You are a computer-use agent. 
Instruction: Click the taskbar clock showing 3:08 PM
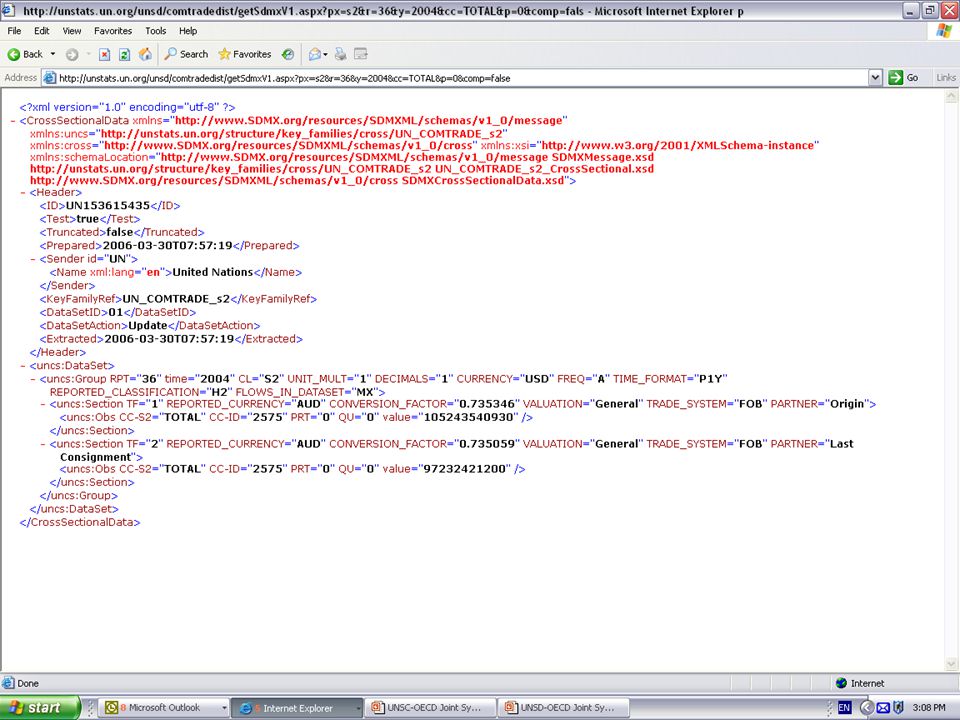tap(929, 708)
